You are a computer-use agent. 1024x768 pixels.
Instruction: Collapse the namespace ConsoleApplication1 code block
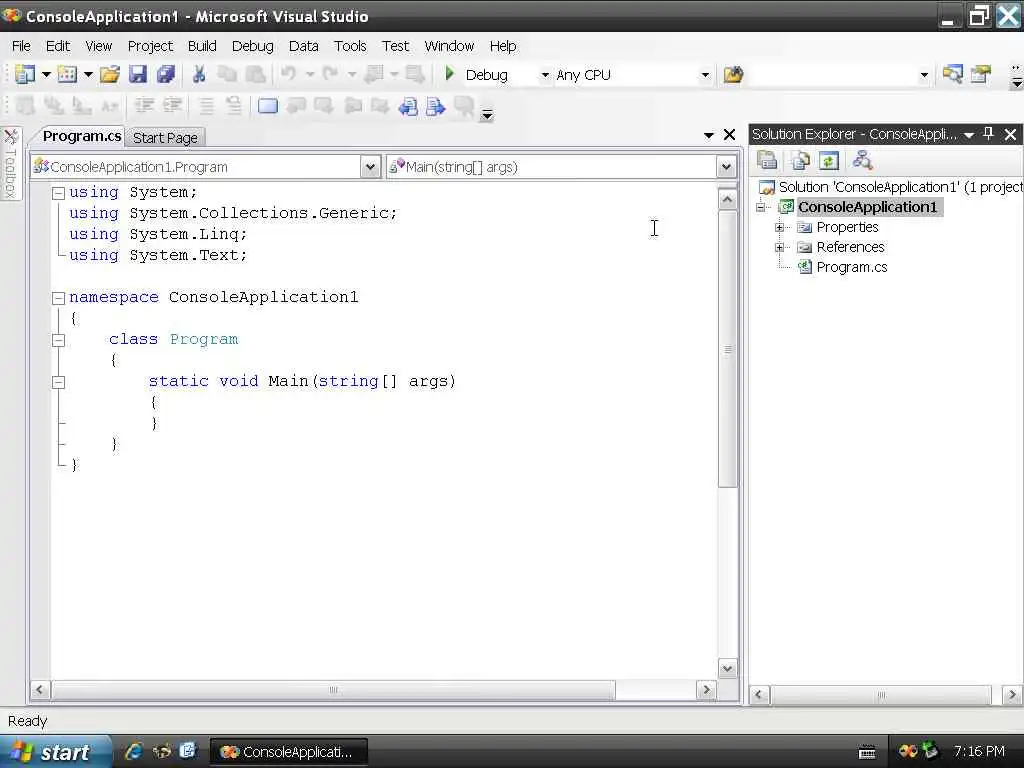coord(58,298)
